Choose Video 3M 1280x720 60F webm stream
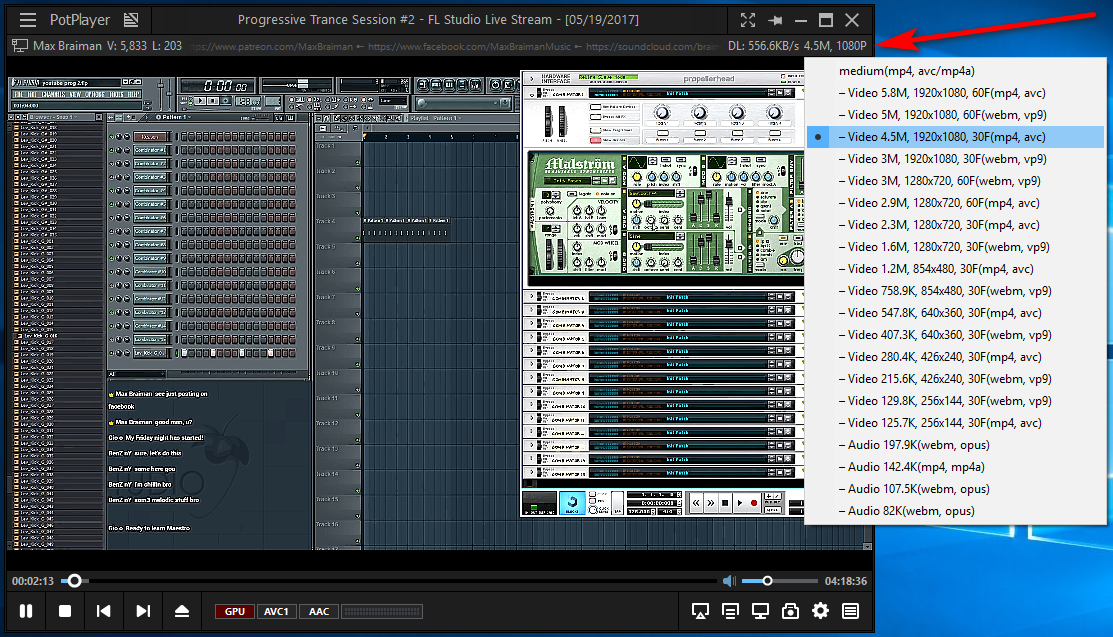The width and height of the screenshot is (1113, 637). point(955,181)
